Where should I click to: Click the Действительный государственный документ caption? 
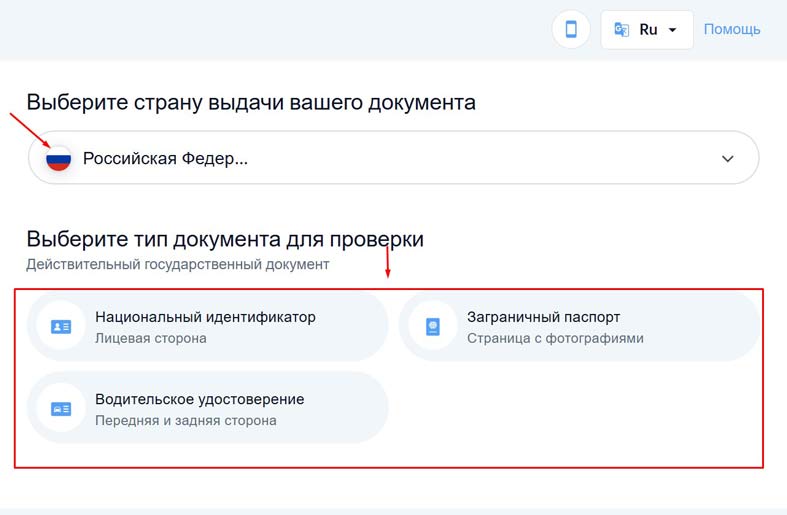(177, 264)
